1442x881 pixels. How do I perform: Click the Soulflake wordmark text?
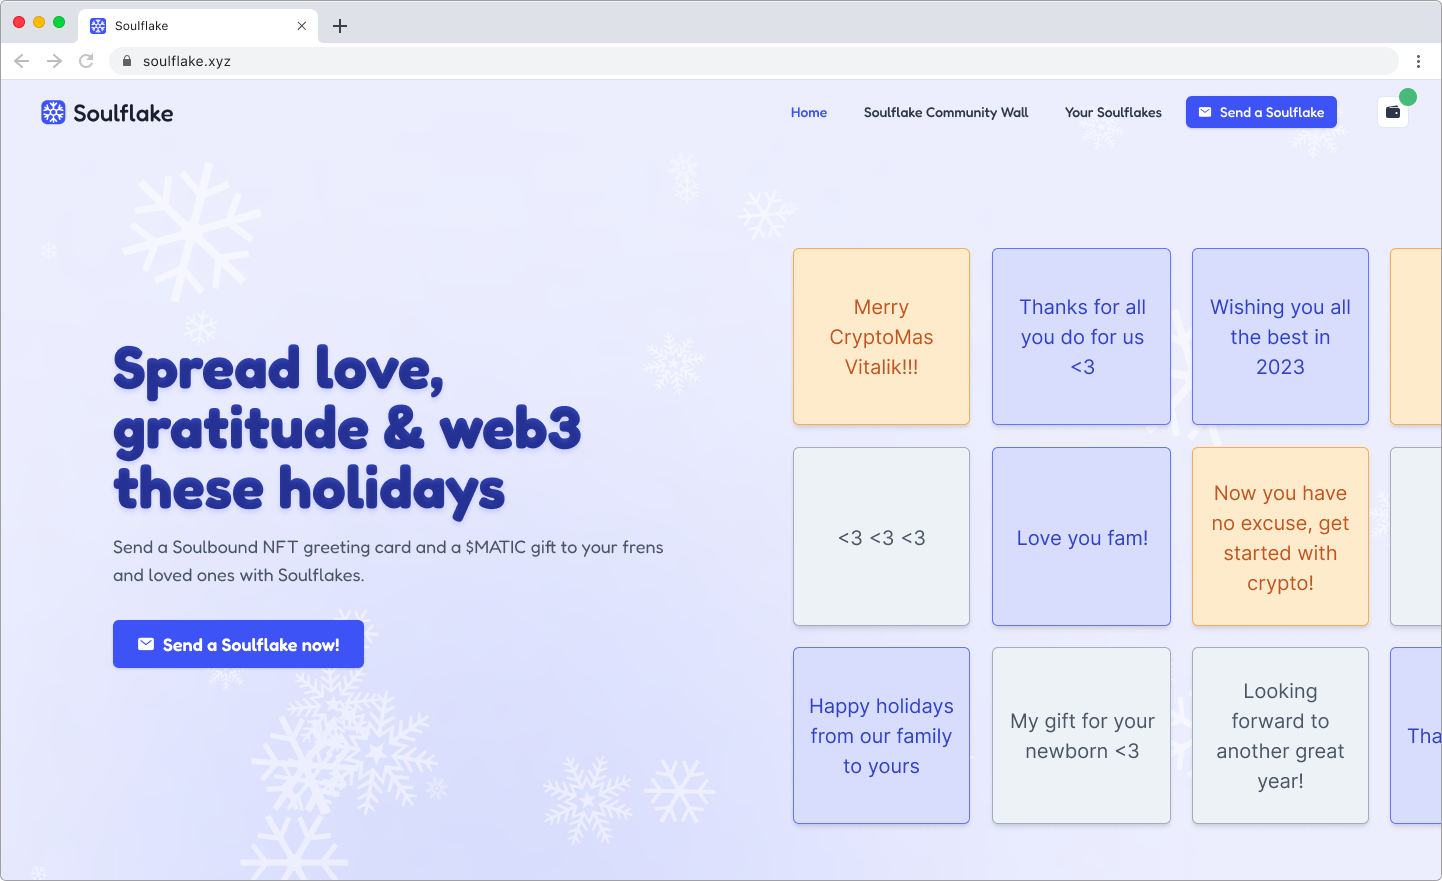click(123, 113)
